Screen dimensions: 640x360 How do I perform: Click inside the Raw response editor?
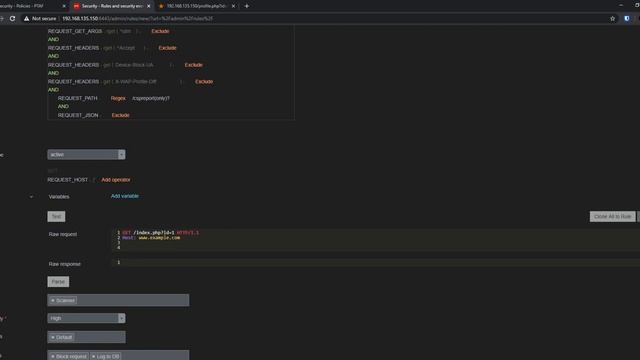point(376,262)
